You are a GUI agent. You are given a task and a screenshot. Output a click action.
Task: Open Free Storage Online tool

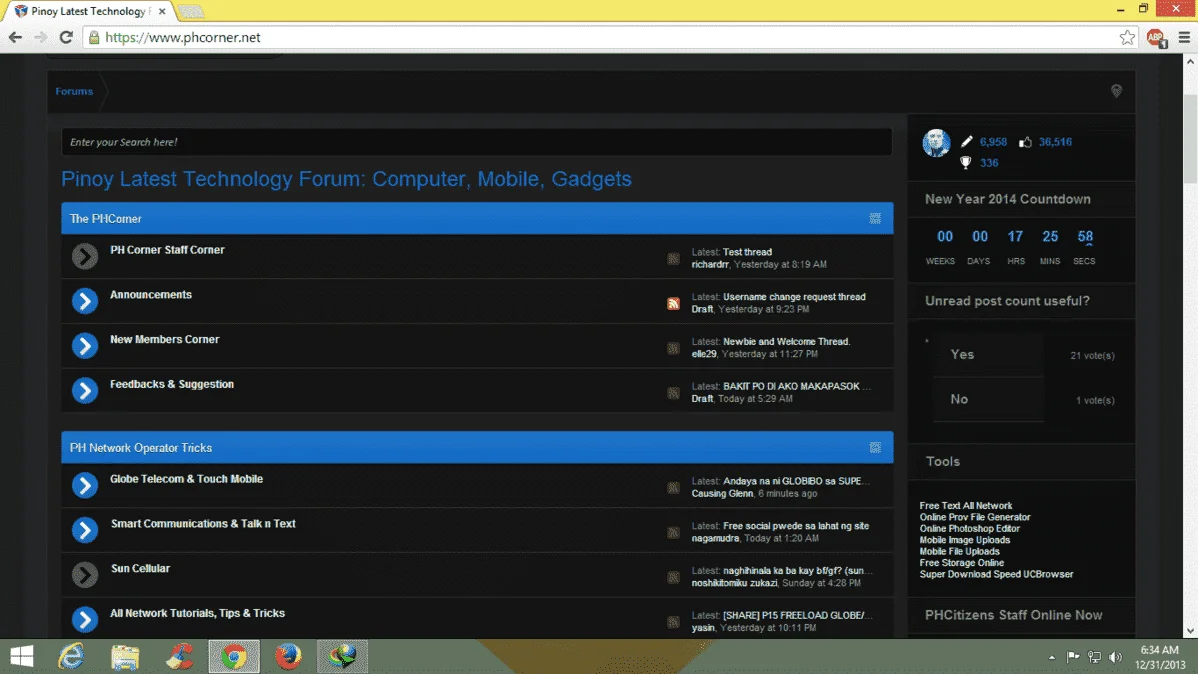(x=962, y=563)
